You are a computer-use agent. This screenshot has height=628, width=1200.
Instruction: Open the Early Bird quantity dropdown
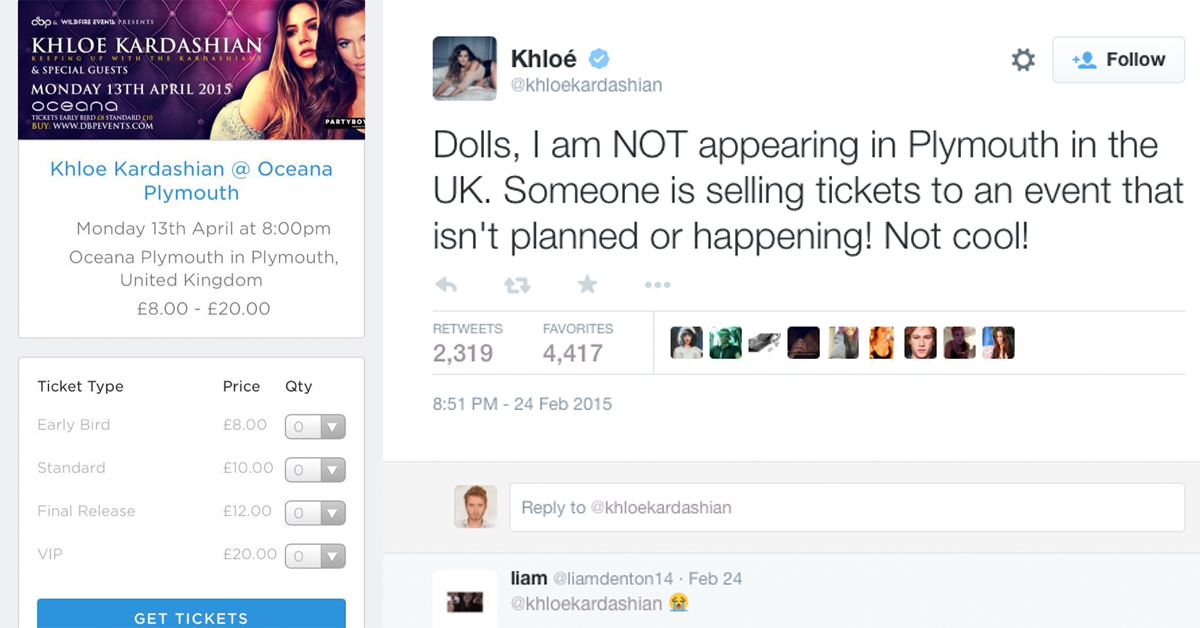tap(315, 427)
